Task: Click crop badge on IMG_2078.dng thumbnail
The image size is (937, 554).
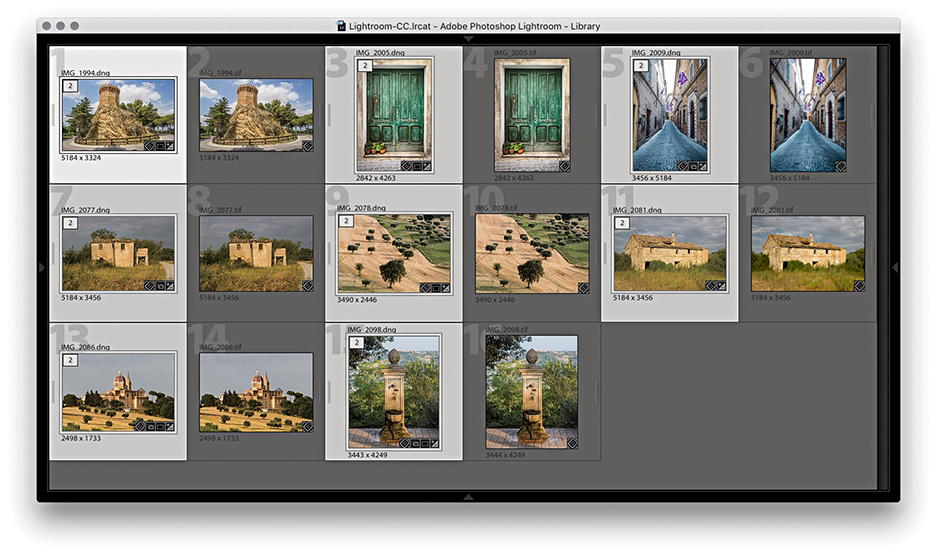Action: [435, 288]
